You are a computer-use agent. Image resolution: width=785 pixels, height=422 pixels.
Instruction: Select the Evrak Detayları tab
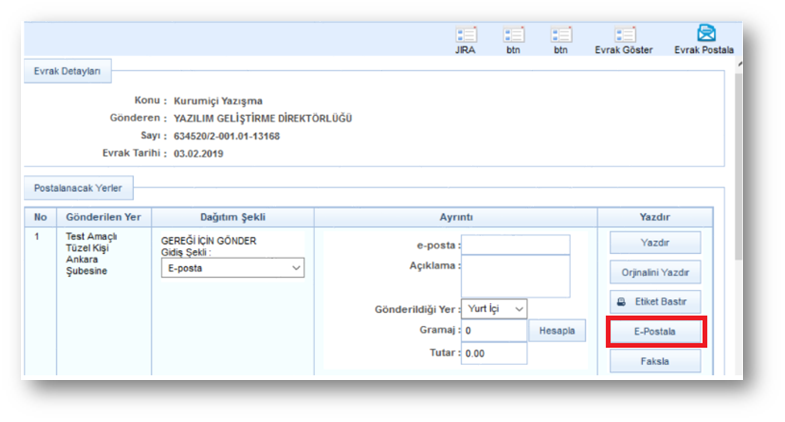point(68,71)
